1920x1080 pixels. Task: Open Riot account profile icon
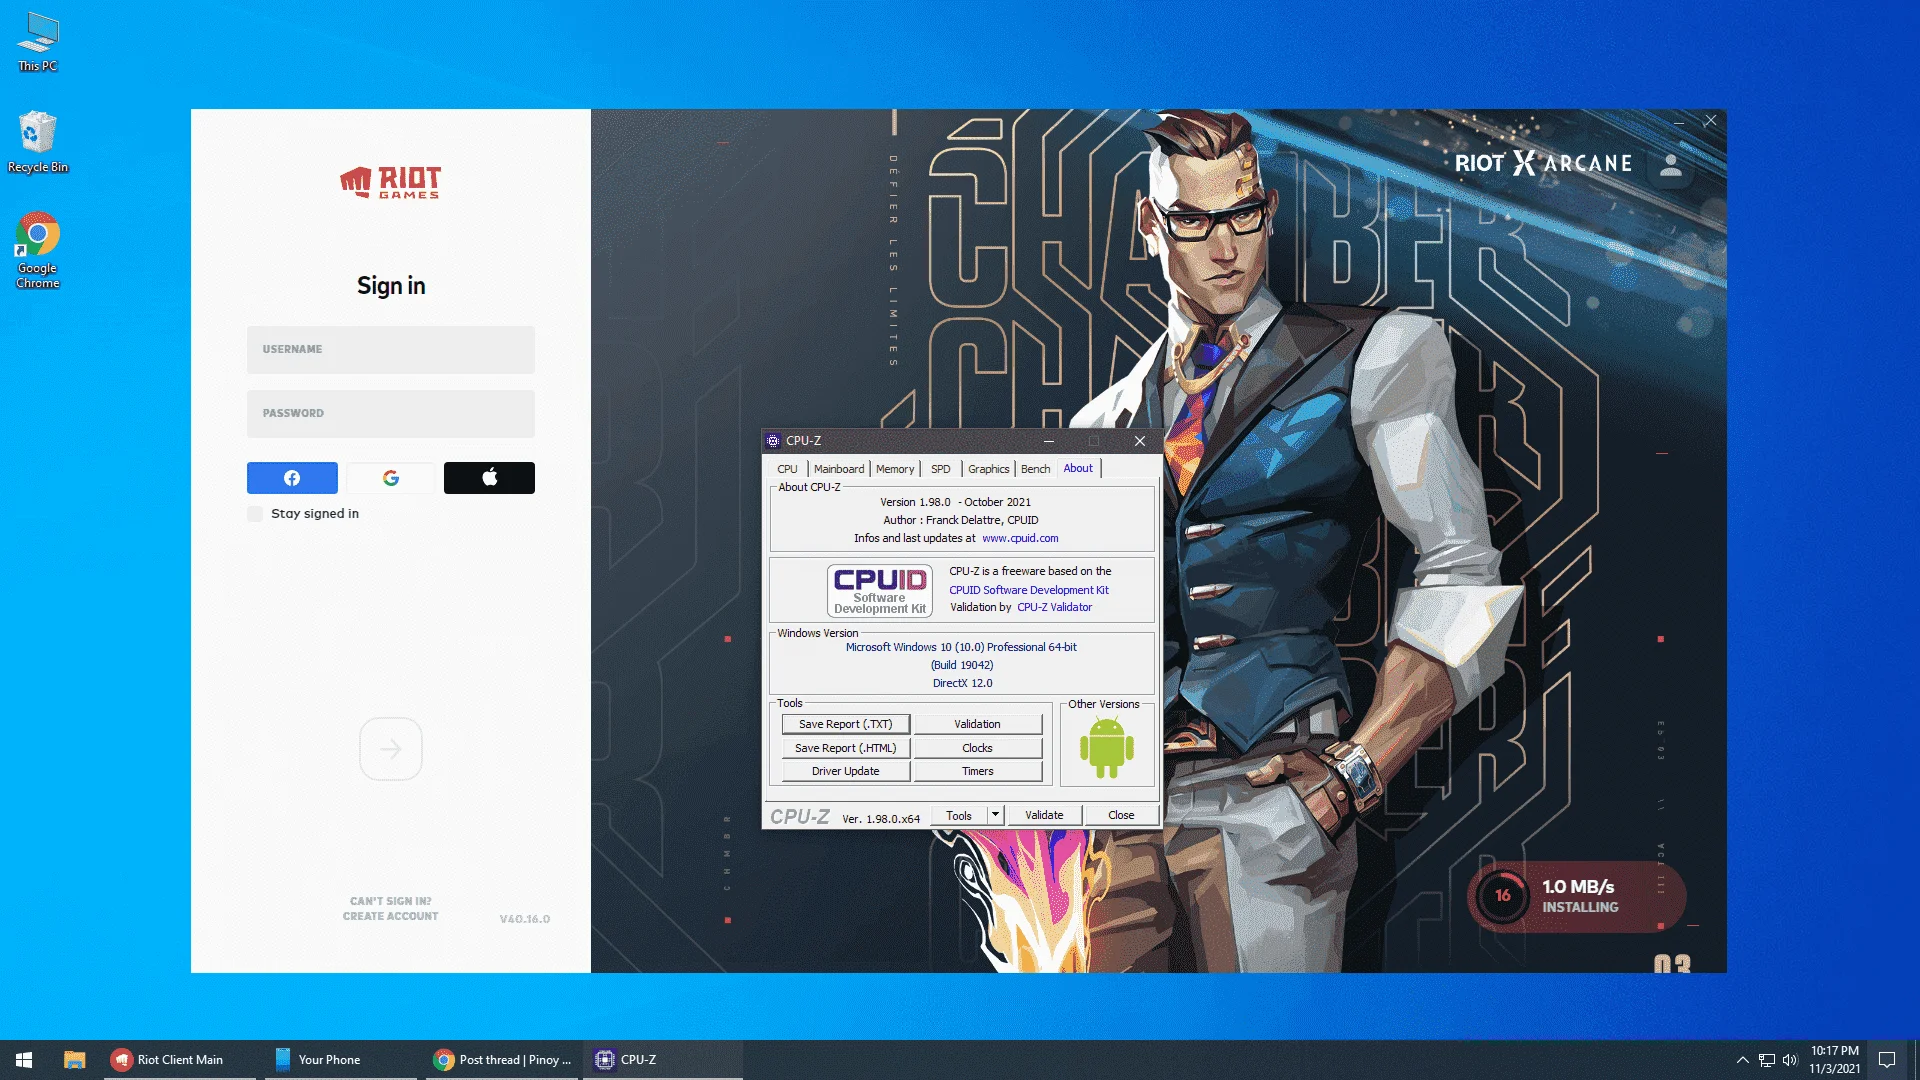pos(1670,164)
